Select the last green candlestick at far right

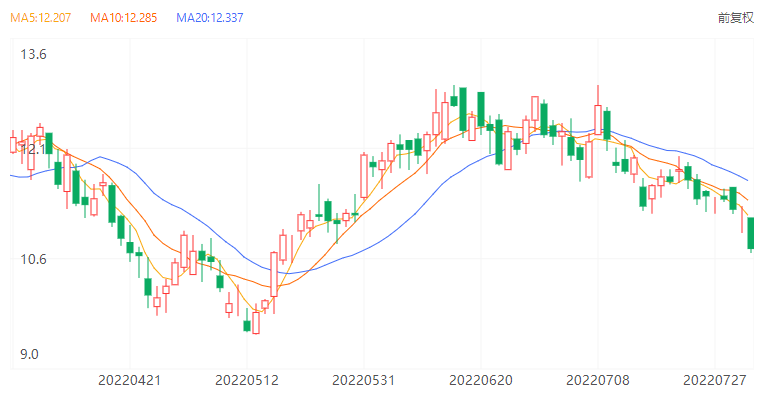751,233
